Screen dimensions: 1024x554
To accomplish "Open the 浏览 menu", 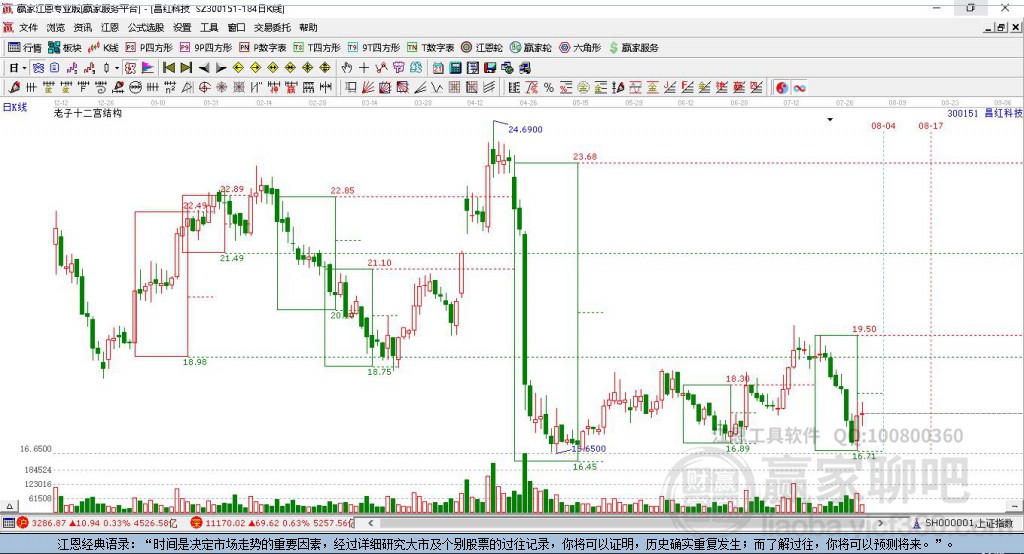I will [x=56, y=27].
